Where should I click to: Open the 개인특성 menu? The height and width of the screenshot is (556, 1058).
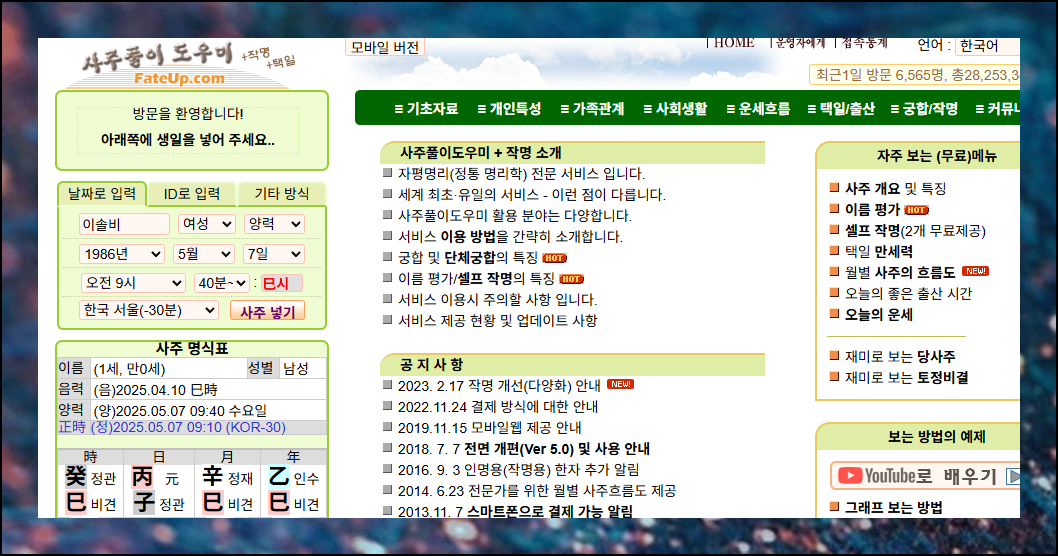509,109
